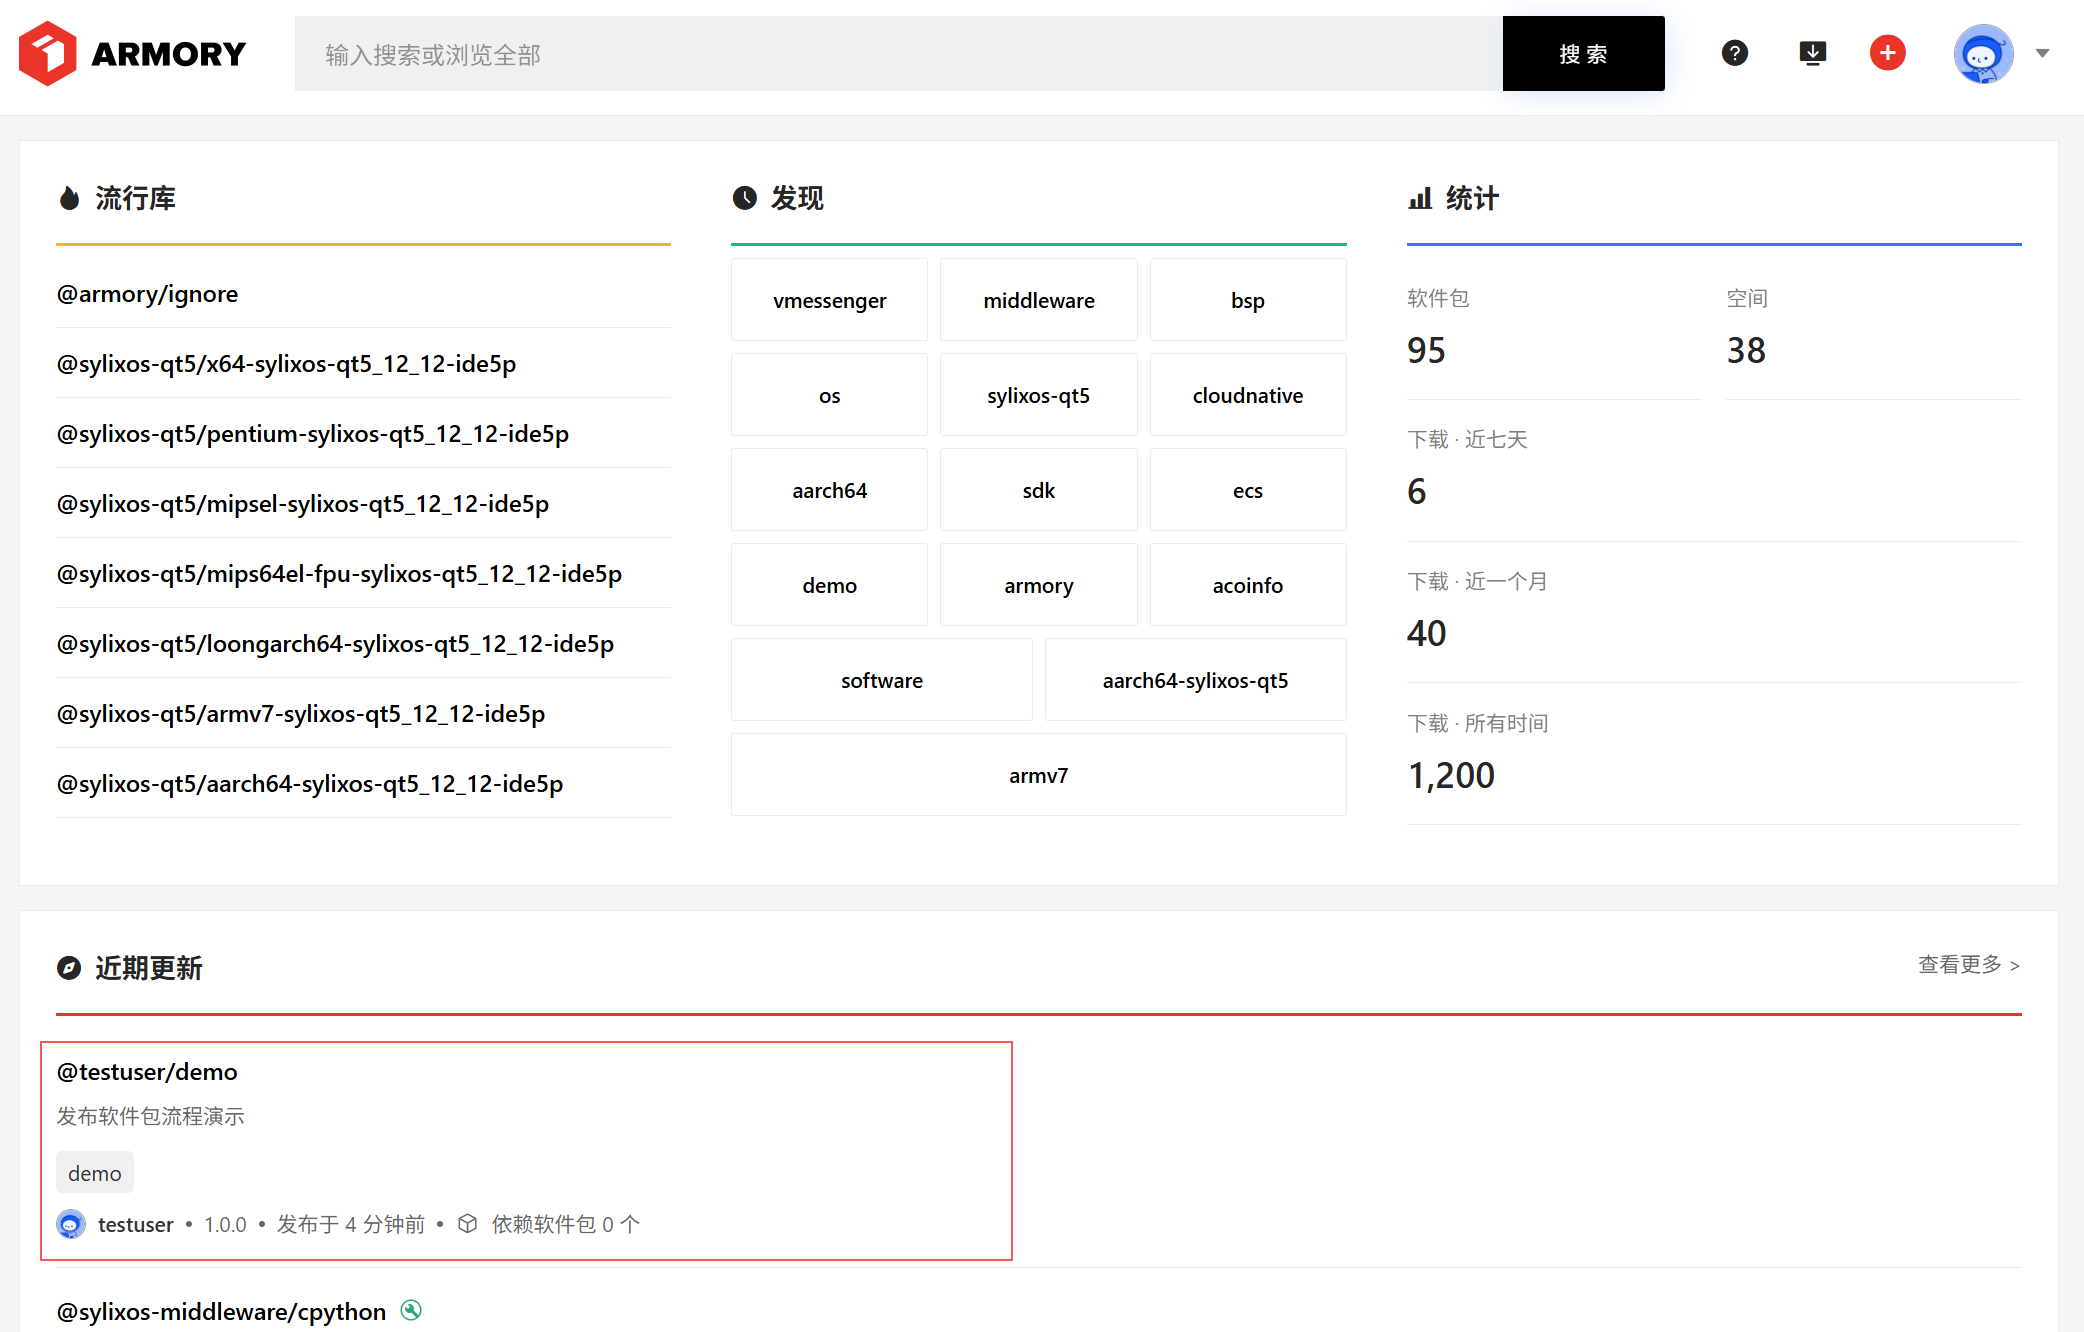Image resolution: width=2084 pixels, height=1332 pixels.
Task: Open the @armory/ignore package link
Action: point(147,294)
